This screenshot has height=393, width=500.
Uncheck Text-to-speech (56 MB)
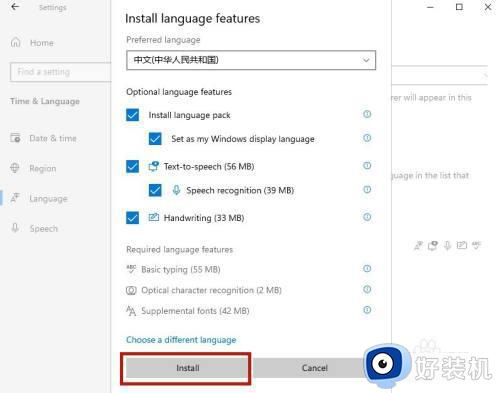133,166
